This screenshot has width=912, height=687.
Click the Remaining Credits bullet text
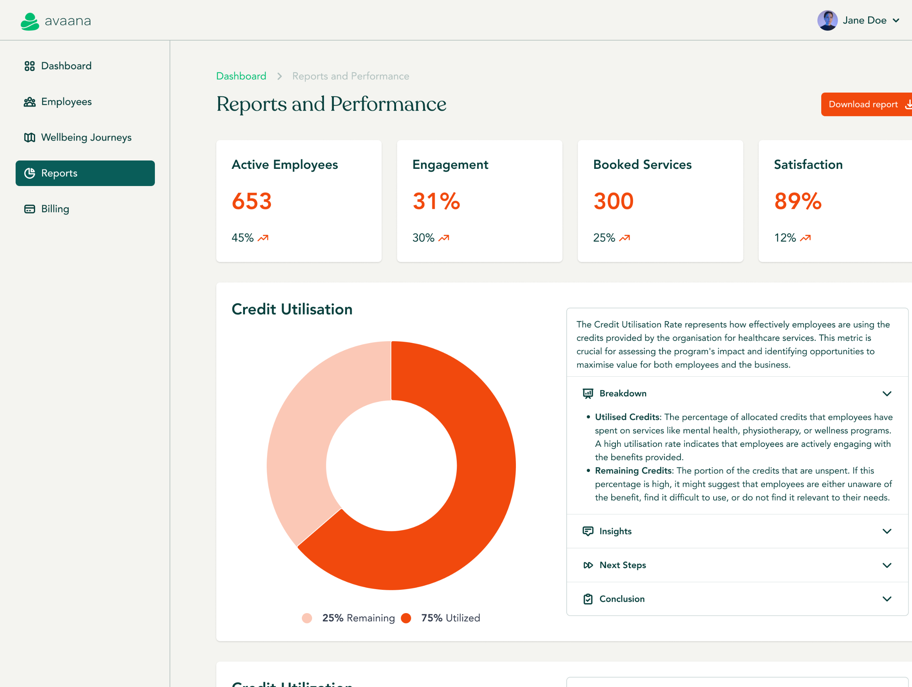coord(743,484)
